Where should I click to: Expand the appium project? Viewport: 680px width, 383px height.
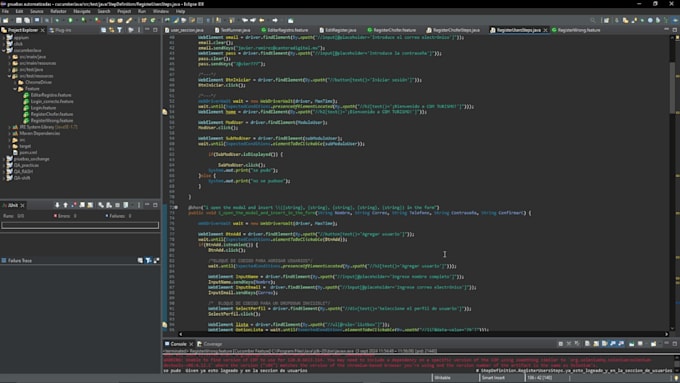coord(4,38)
